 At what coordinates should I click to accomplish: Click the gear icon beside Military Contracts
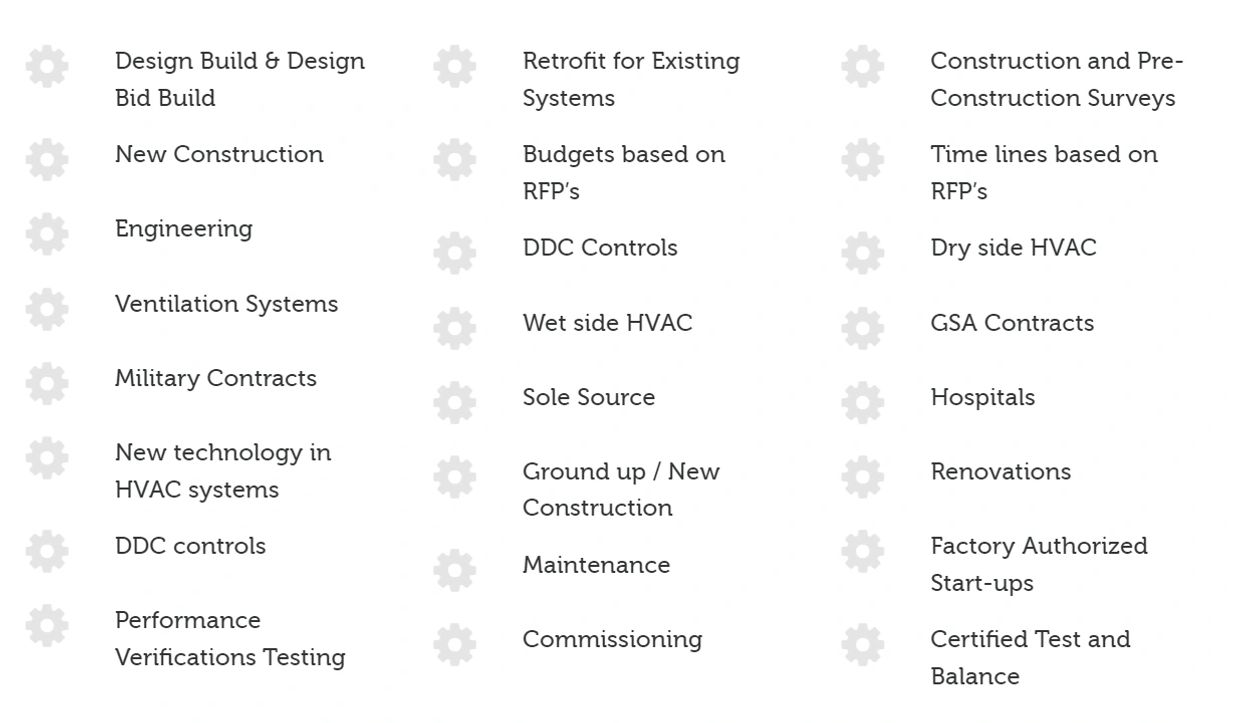(47, 383)
